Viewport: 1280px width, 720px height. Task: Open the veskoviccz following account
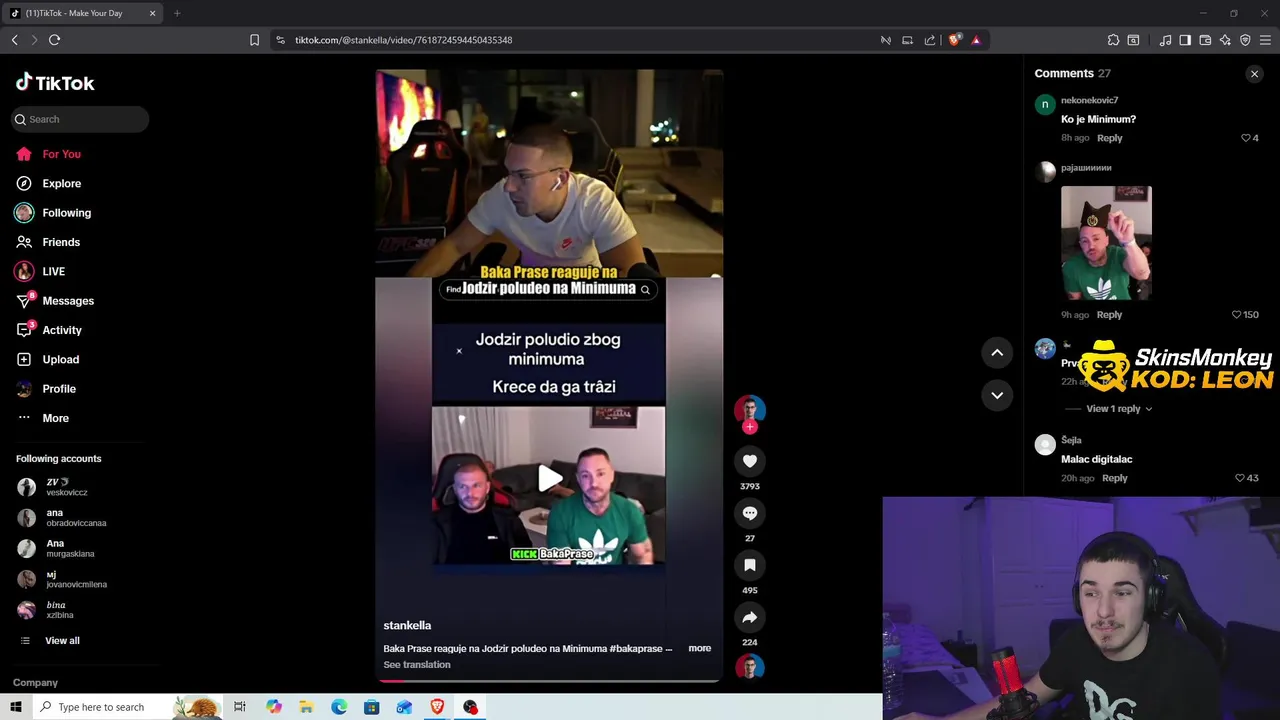click(x=67, y=487)
